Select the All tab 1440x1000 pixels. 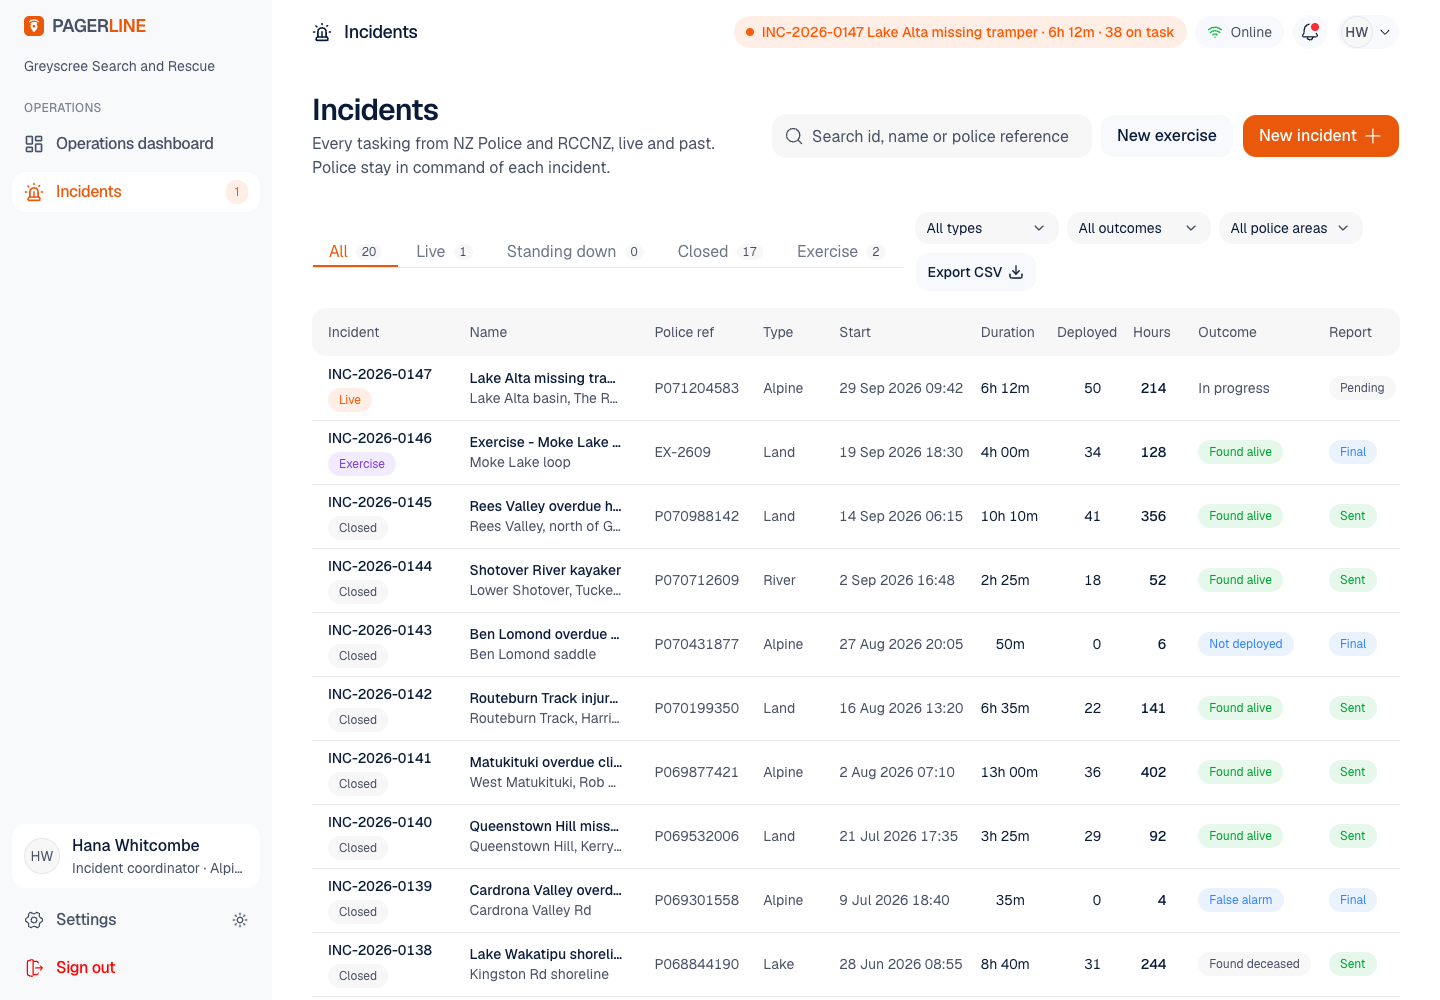[x=355, y=252]
